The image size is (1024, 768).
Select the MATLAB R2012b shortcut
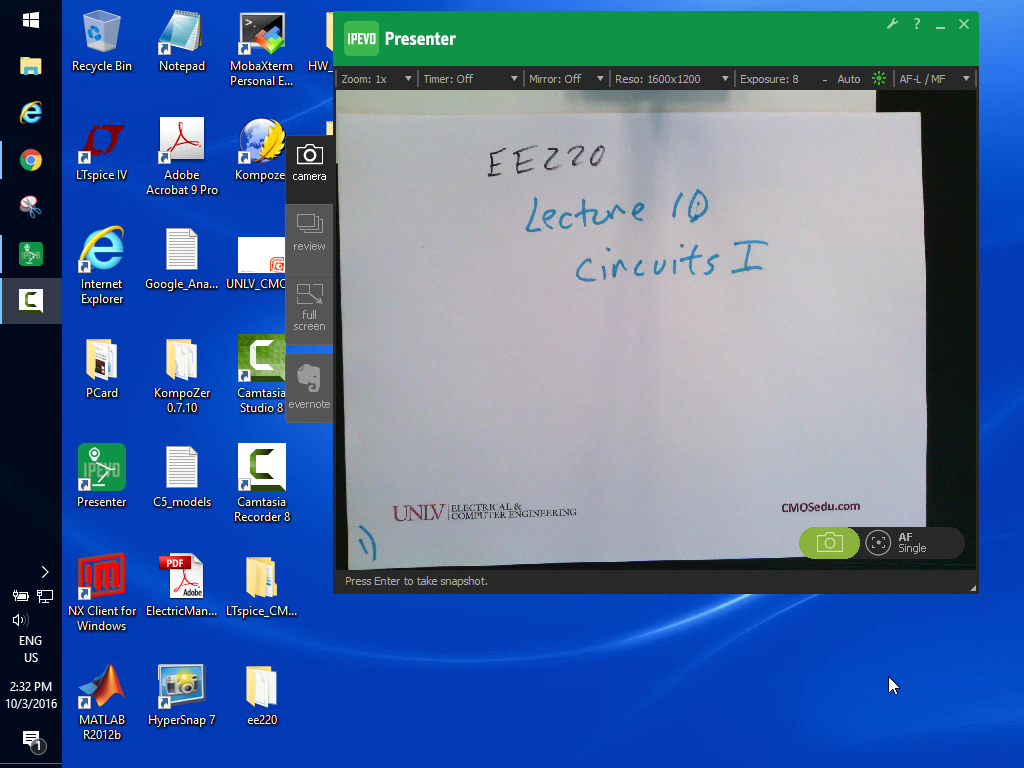101,702
